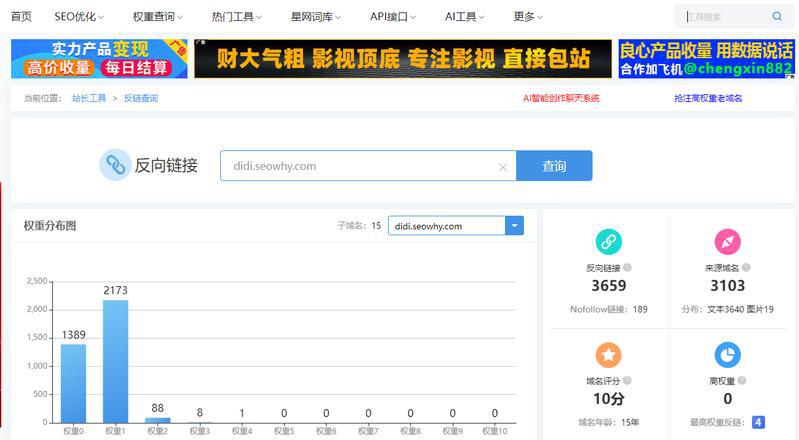Screen dimensions: 799x440
Task: Clear the domain input with the X icon
Action: click(503, 167)
